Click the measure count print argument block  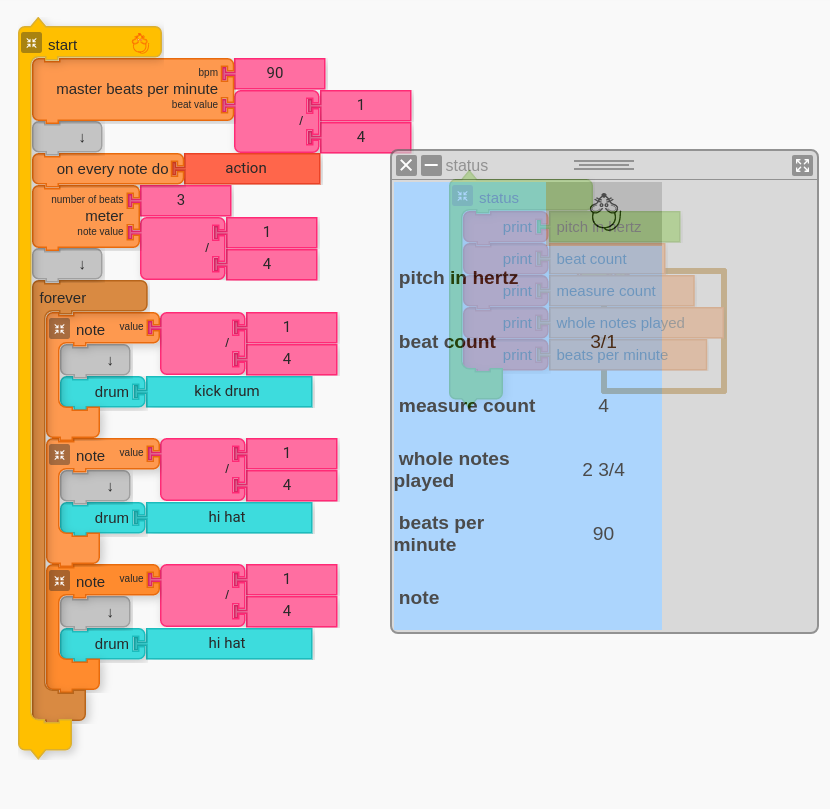point(621,291)
